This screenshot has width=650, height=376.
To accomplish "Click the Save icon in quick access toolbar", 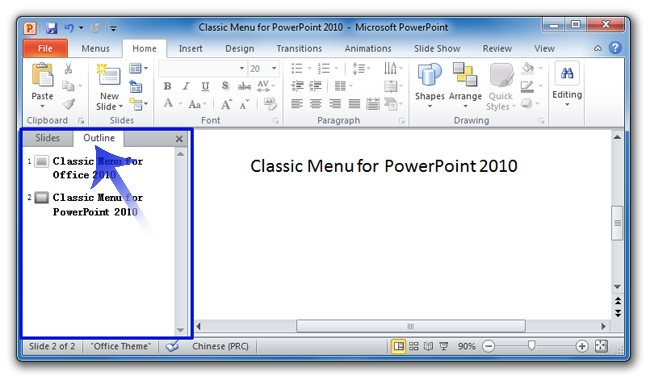I will pos(51,28).
